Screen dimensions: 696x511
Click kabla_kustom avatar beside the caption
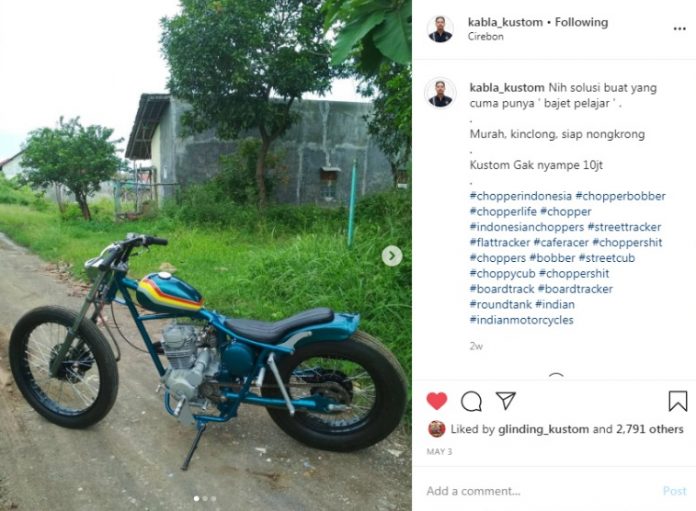pos(440,93)
